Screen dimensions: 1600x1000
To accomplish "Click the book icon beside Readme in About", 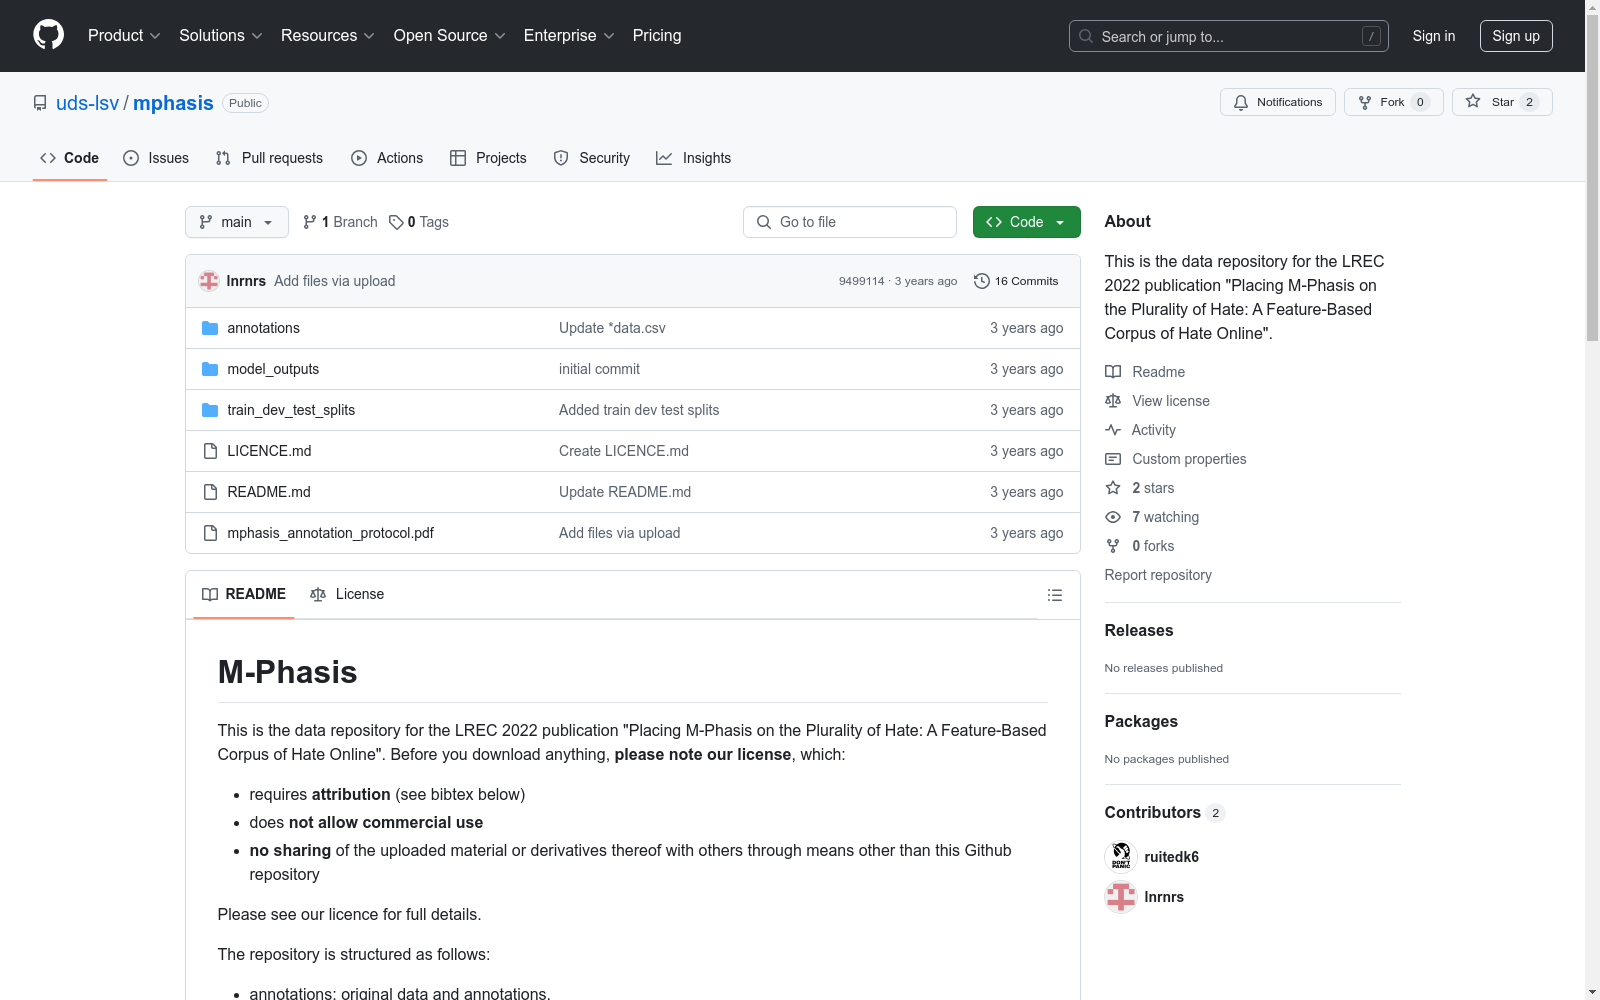I will (1113, 372).
